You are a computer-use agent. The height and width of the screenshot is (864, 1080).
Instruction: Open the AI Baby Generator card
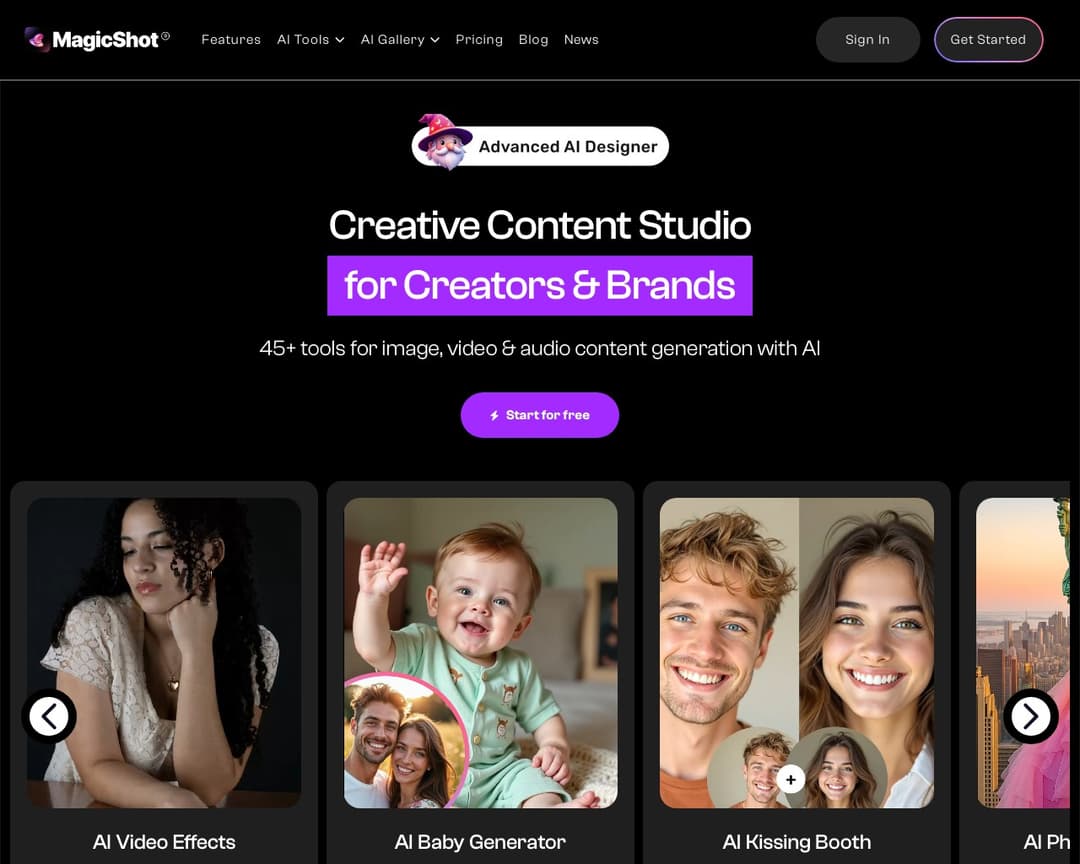click(480, 672)
